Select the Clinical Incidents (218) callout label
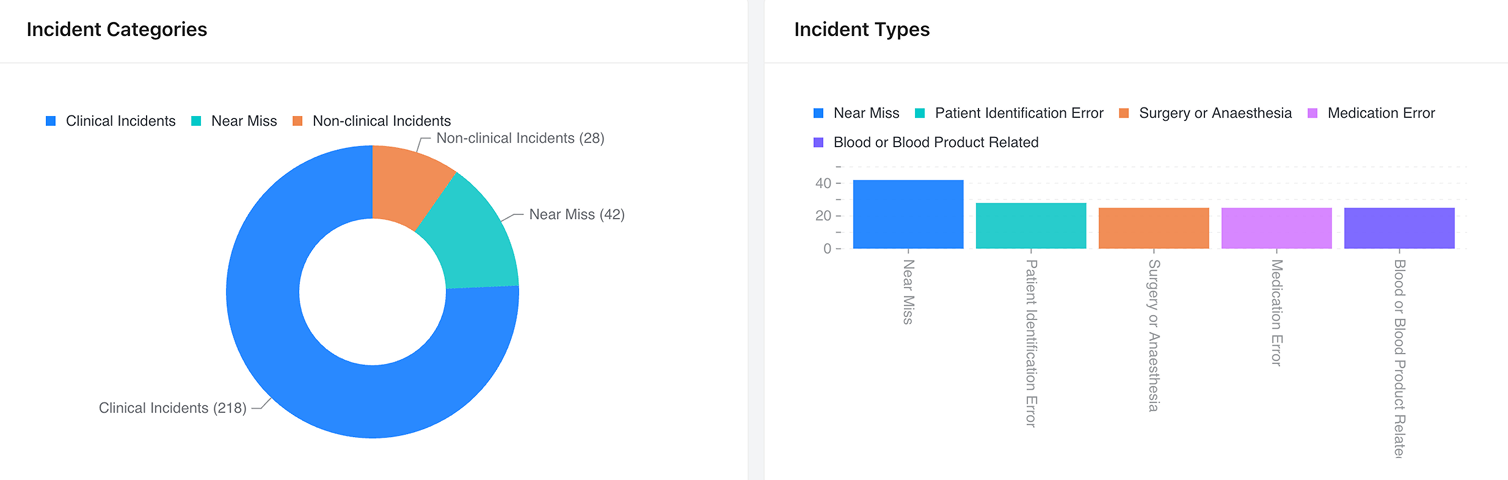 [x=172, y=408]
